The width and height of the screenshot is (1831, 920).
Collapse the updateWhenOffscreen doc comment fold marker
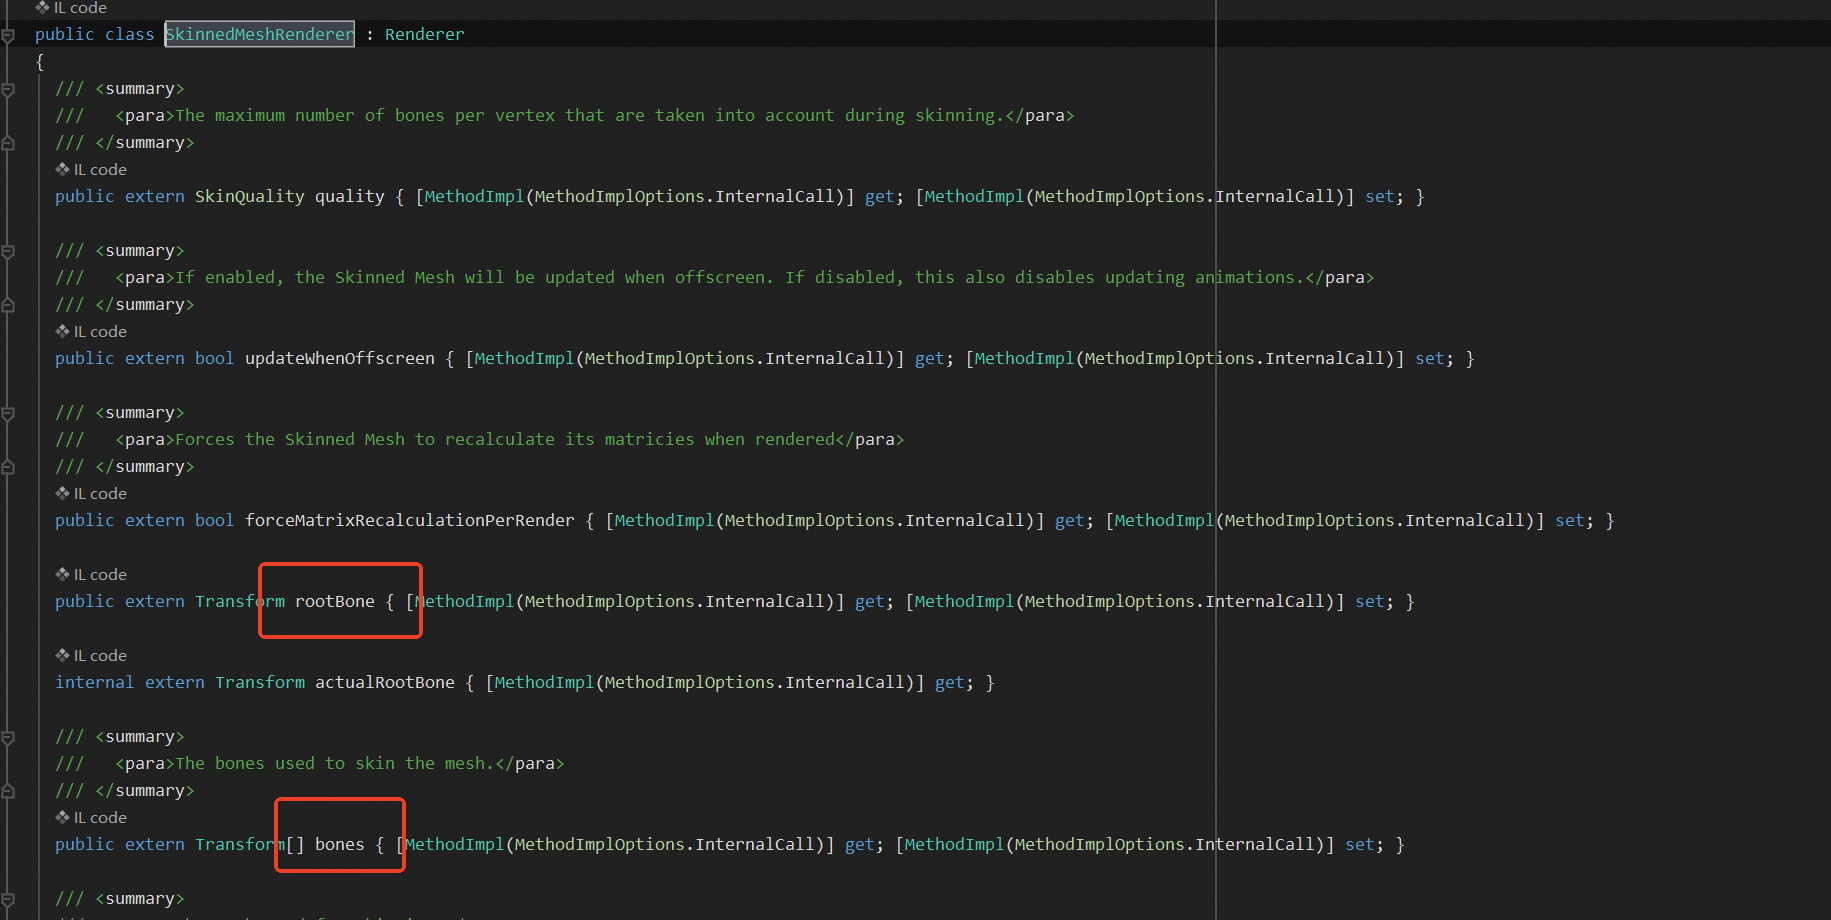8,250
